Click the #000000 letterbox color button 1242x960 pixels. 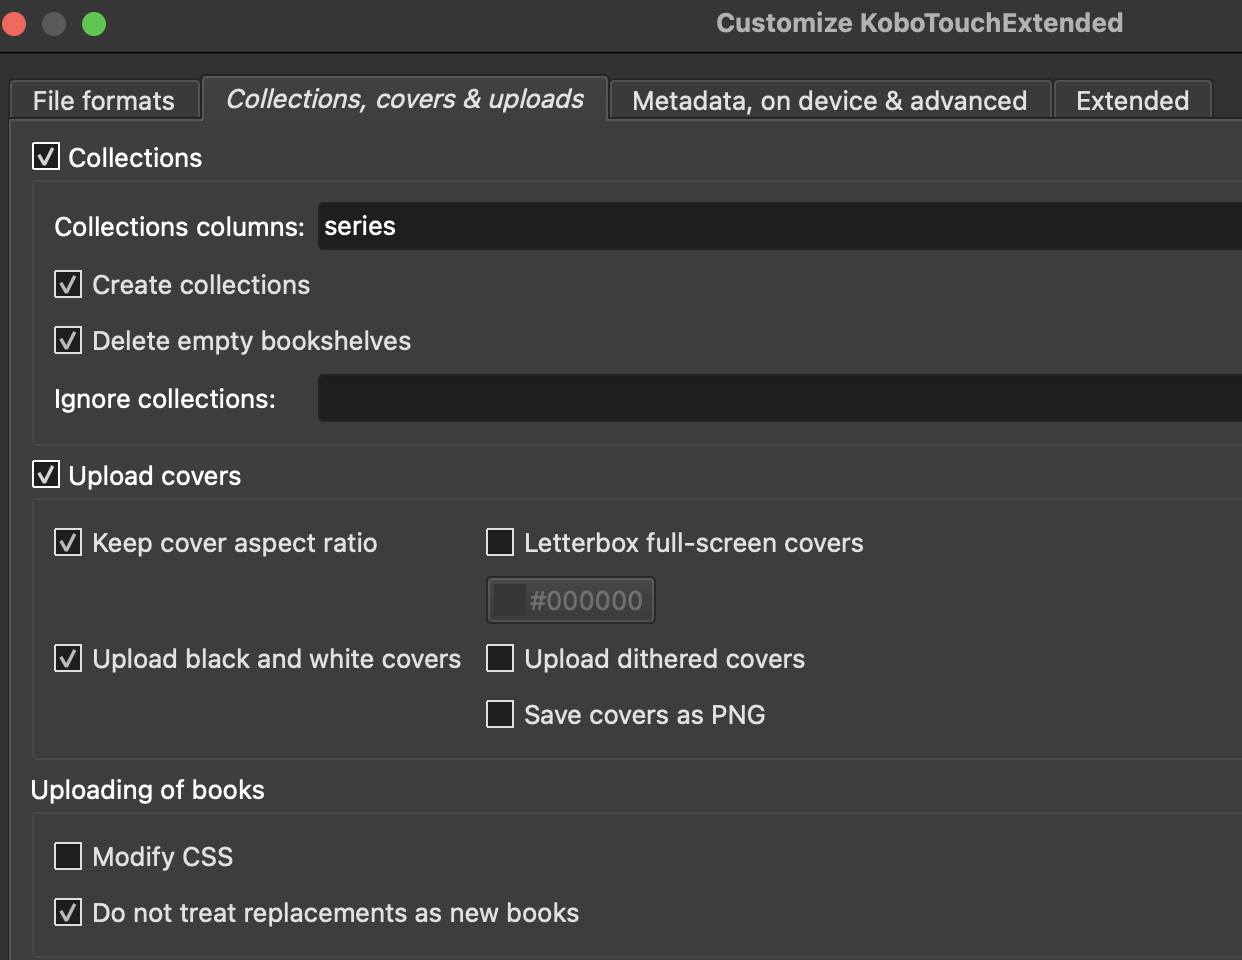(x=571, y=601)
